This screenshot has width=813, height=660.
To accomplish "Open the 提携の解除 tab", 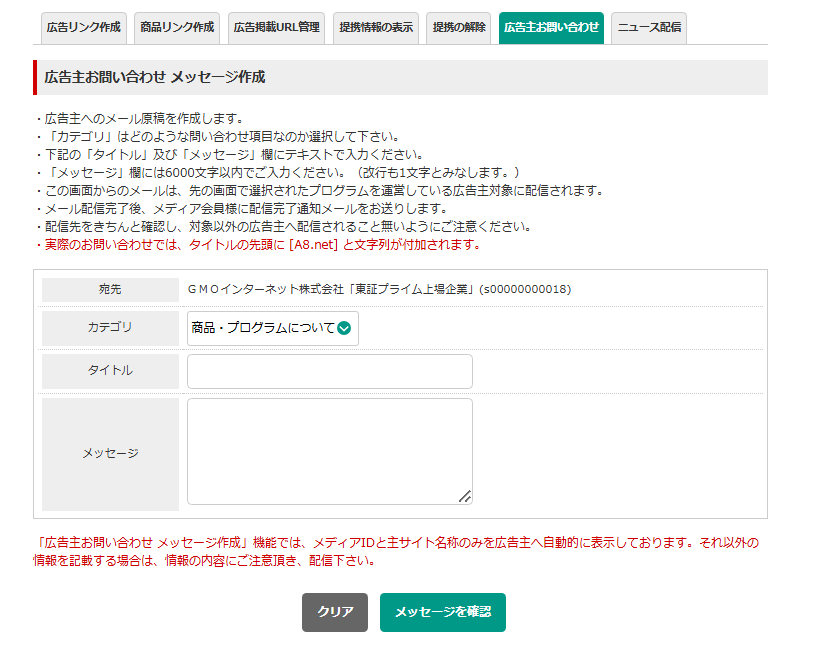I will click(x=459, y=28).
